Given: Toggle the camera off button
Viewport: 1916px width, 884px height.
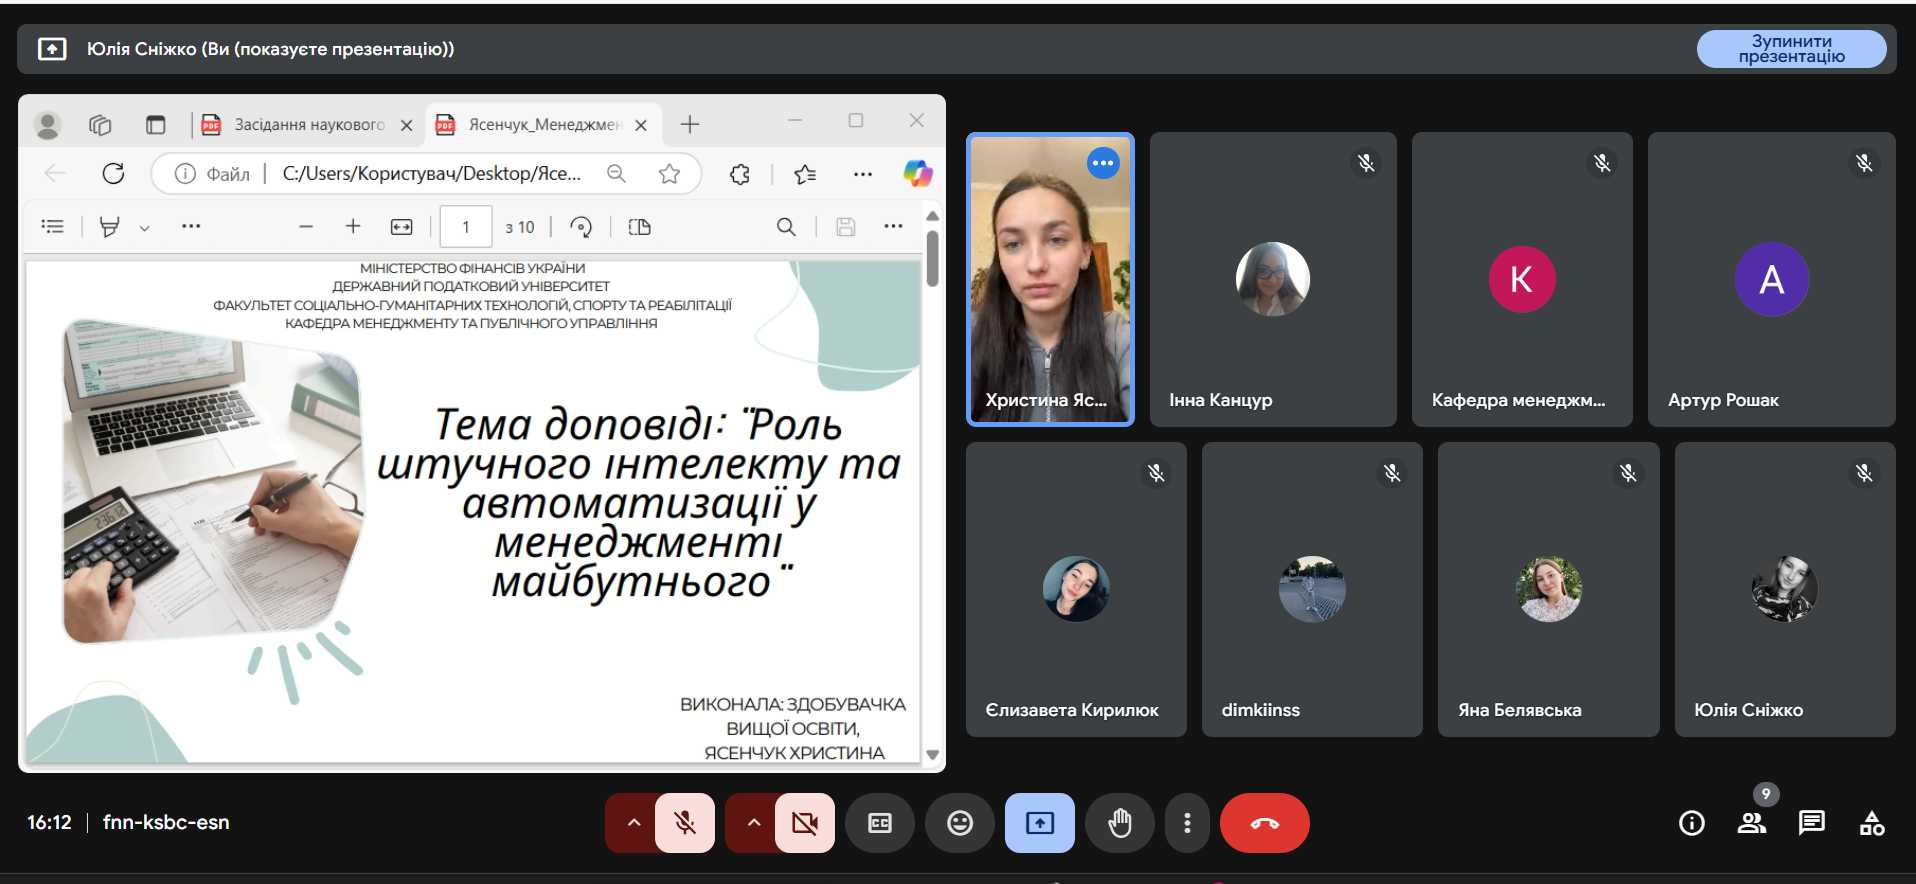Looking at the screenshot, I should 805,823.
